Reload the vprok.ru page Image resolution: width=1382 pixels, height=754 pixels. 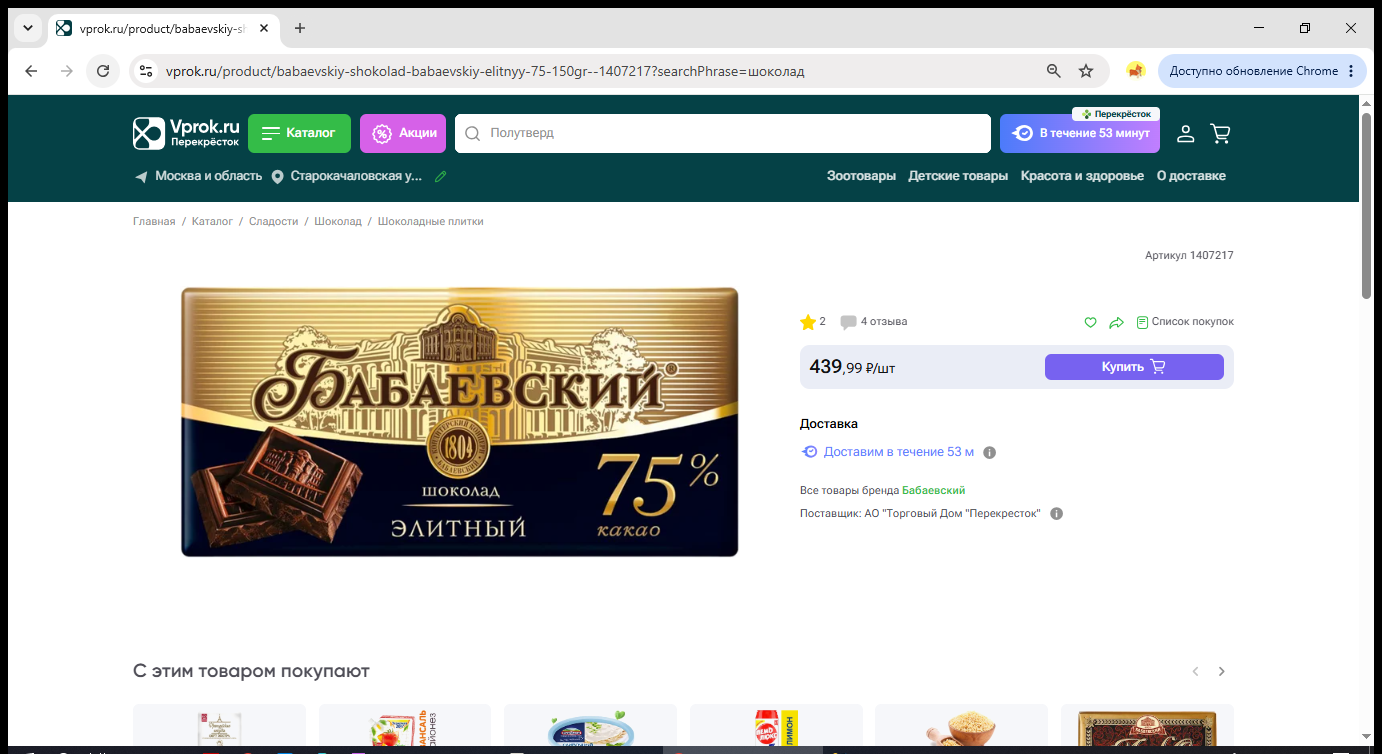click(x=102, y=71)
